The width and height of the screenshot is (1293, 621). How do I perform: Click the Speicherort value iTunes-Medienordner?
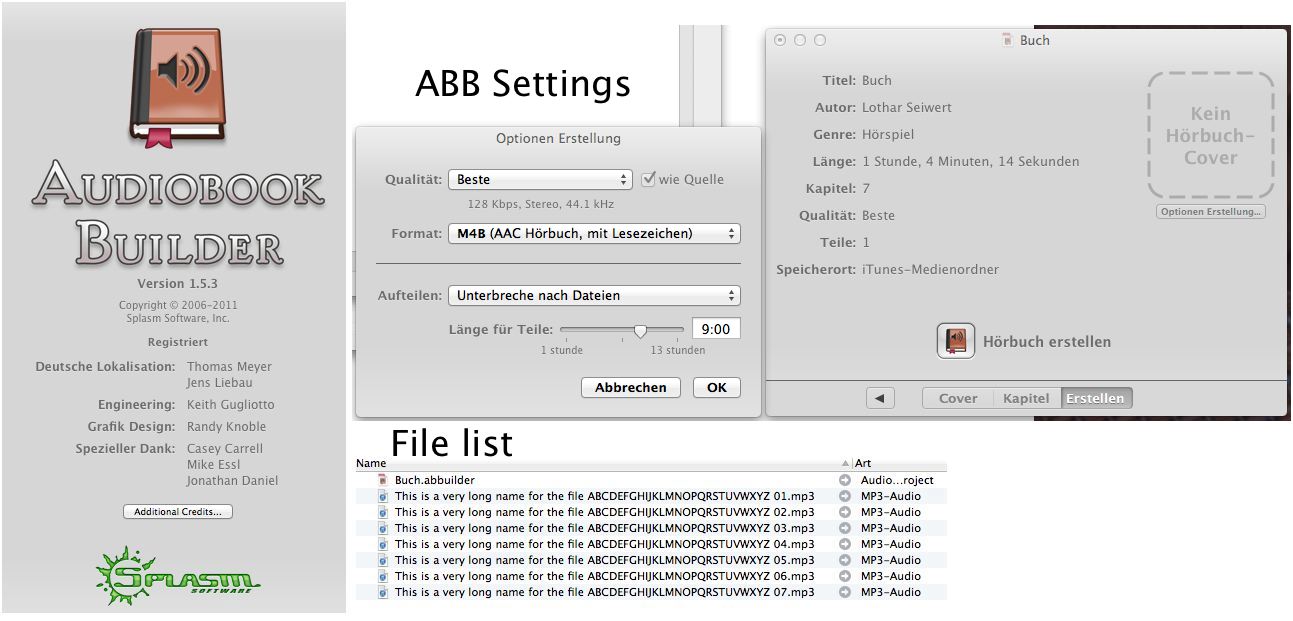coord(930,269)
